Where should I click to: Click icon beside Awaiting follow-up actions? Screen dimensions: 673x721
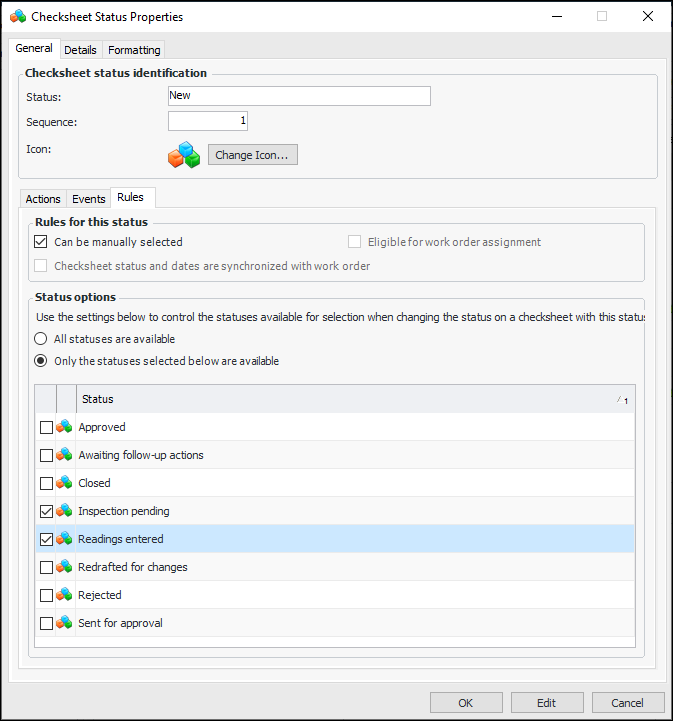click(x=64, y=455)
